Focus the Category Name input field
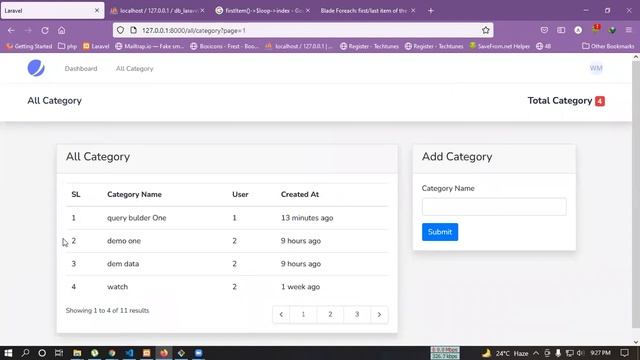 coord(494,207)
